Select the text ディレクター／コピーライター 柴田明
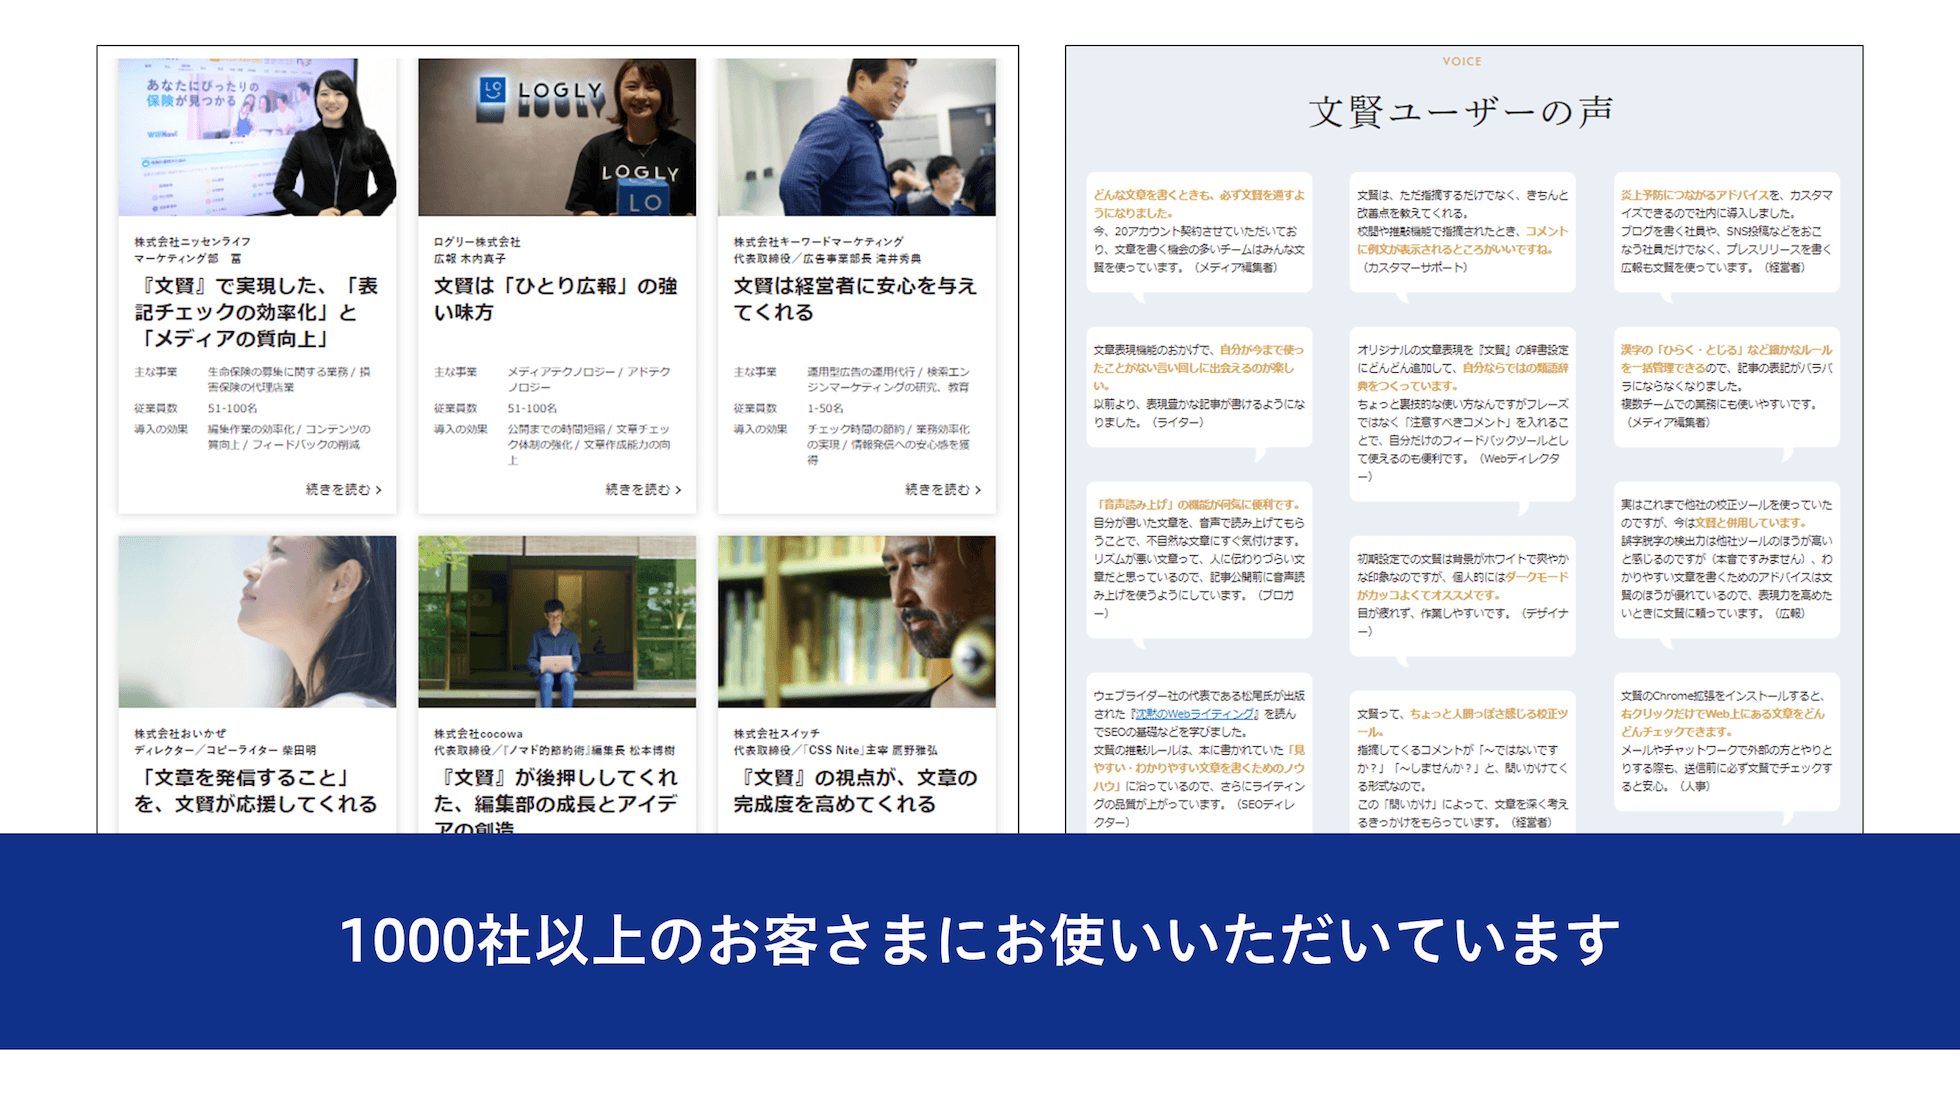 [225, 750]
